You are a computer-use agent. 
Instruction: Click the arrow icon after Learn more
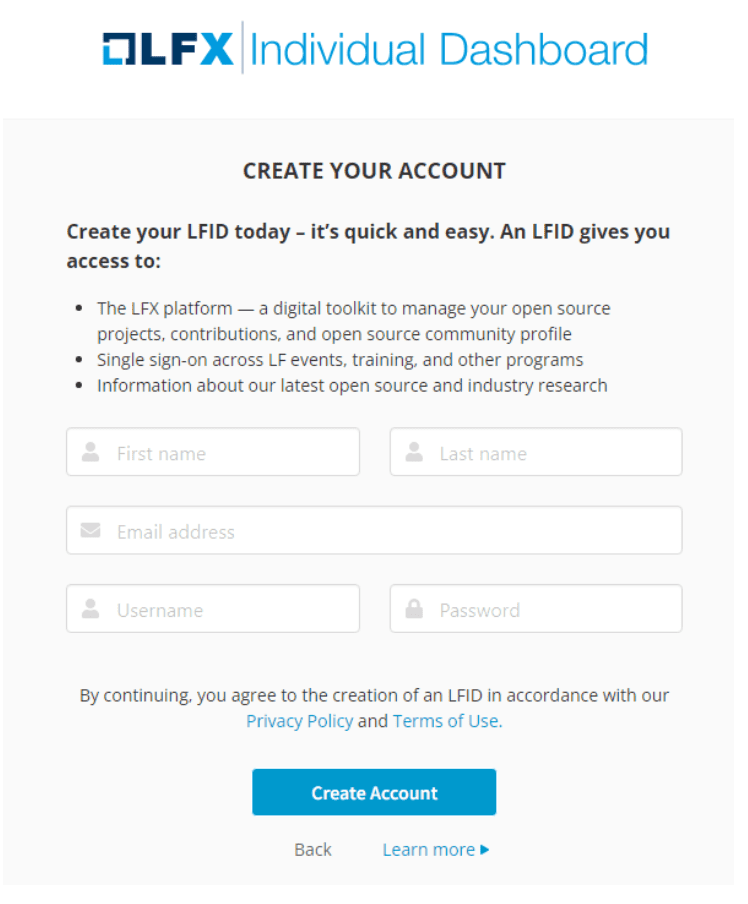[x=486, y=849]
